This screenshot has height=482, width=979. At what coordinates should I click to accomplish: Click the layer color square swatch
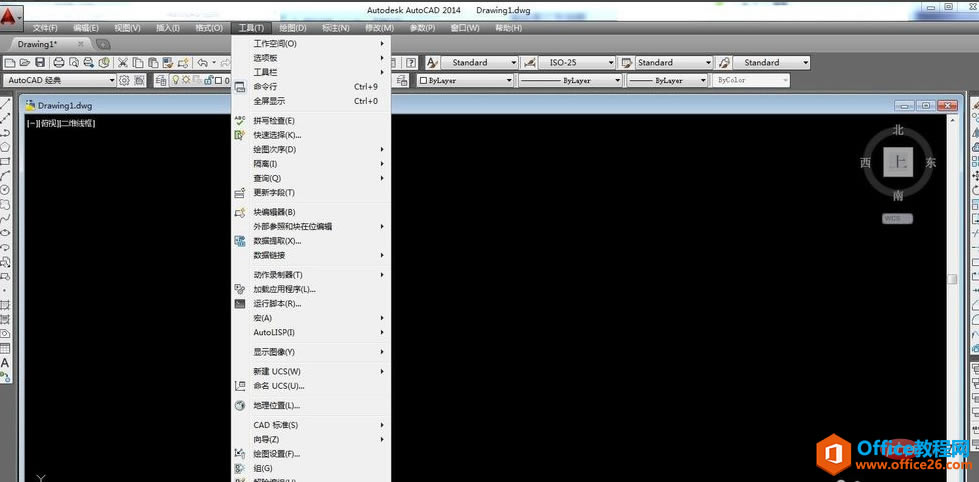219,80
